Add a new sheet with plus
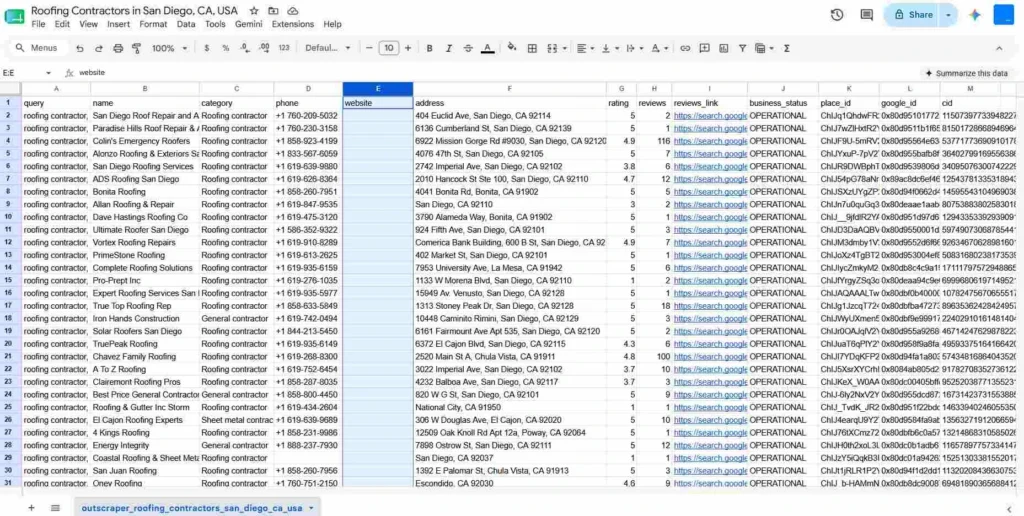The image size is (1024, 516). pos(31,508)
